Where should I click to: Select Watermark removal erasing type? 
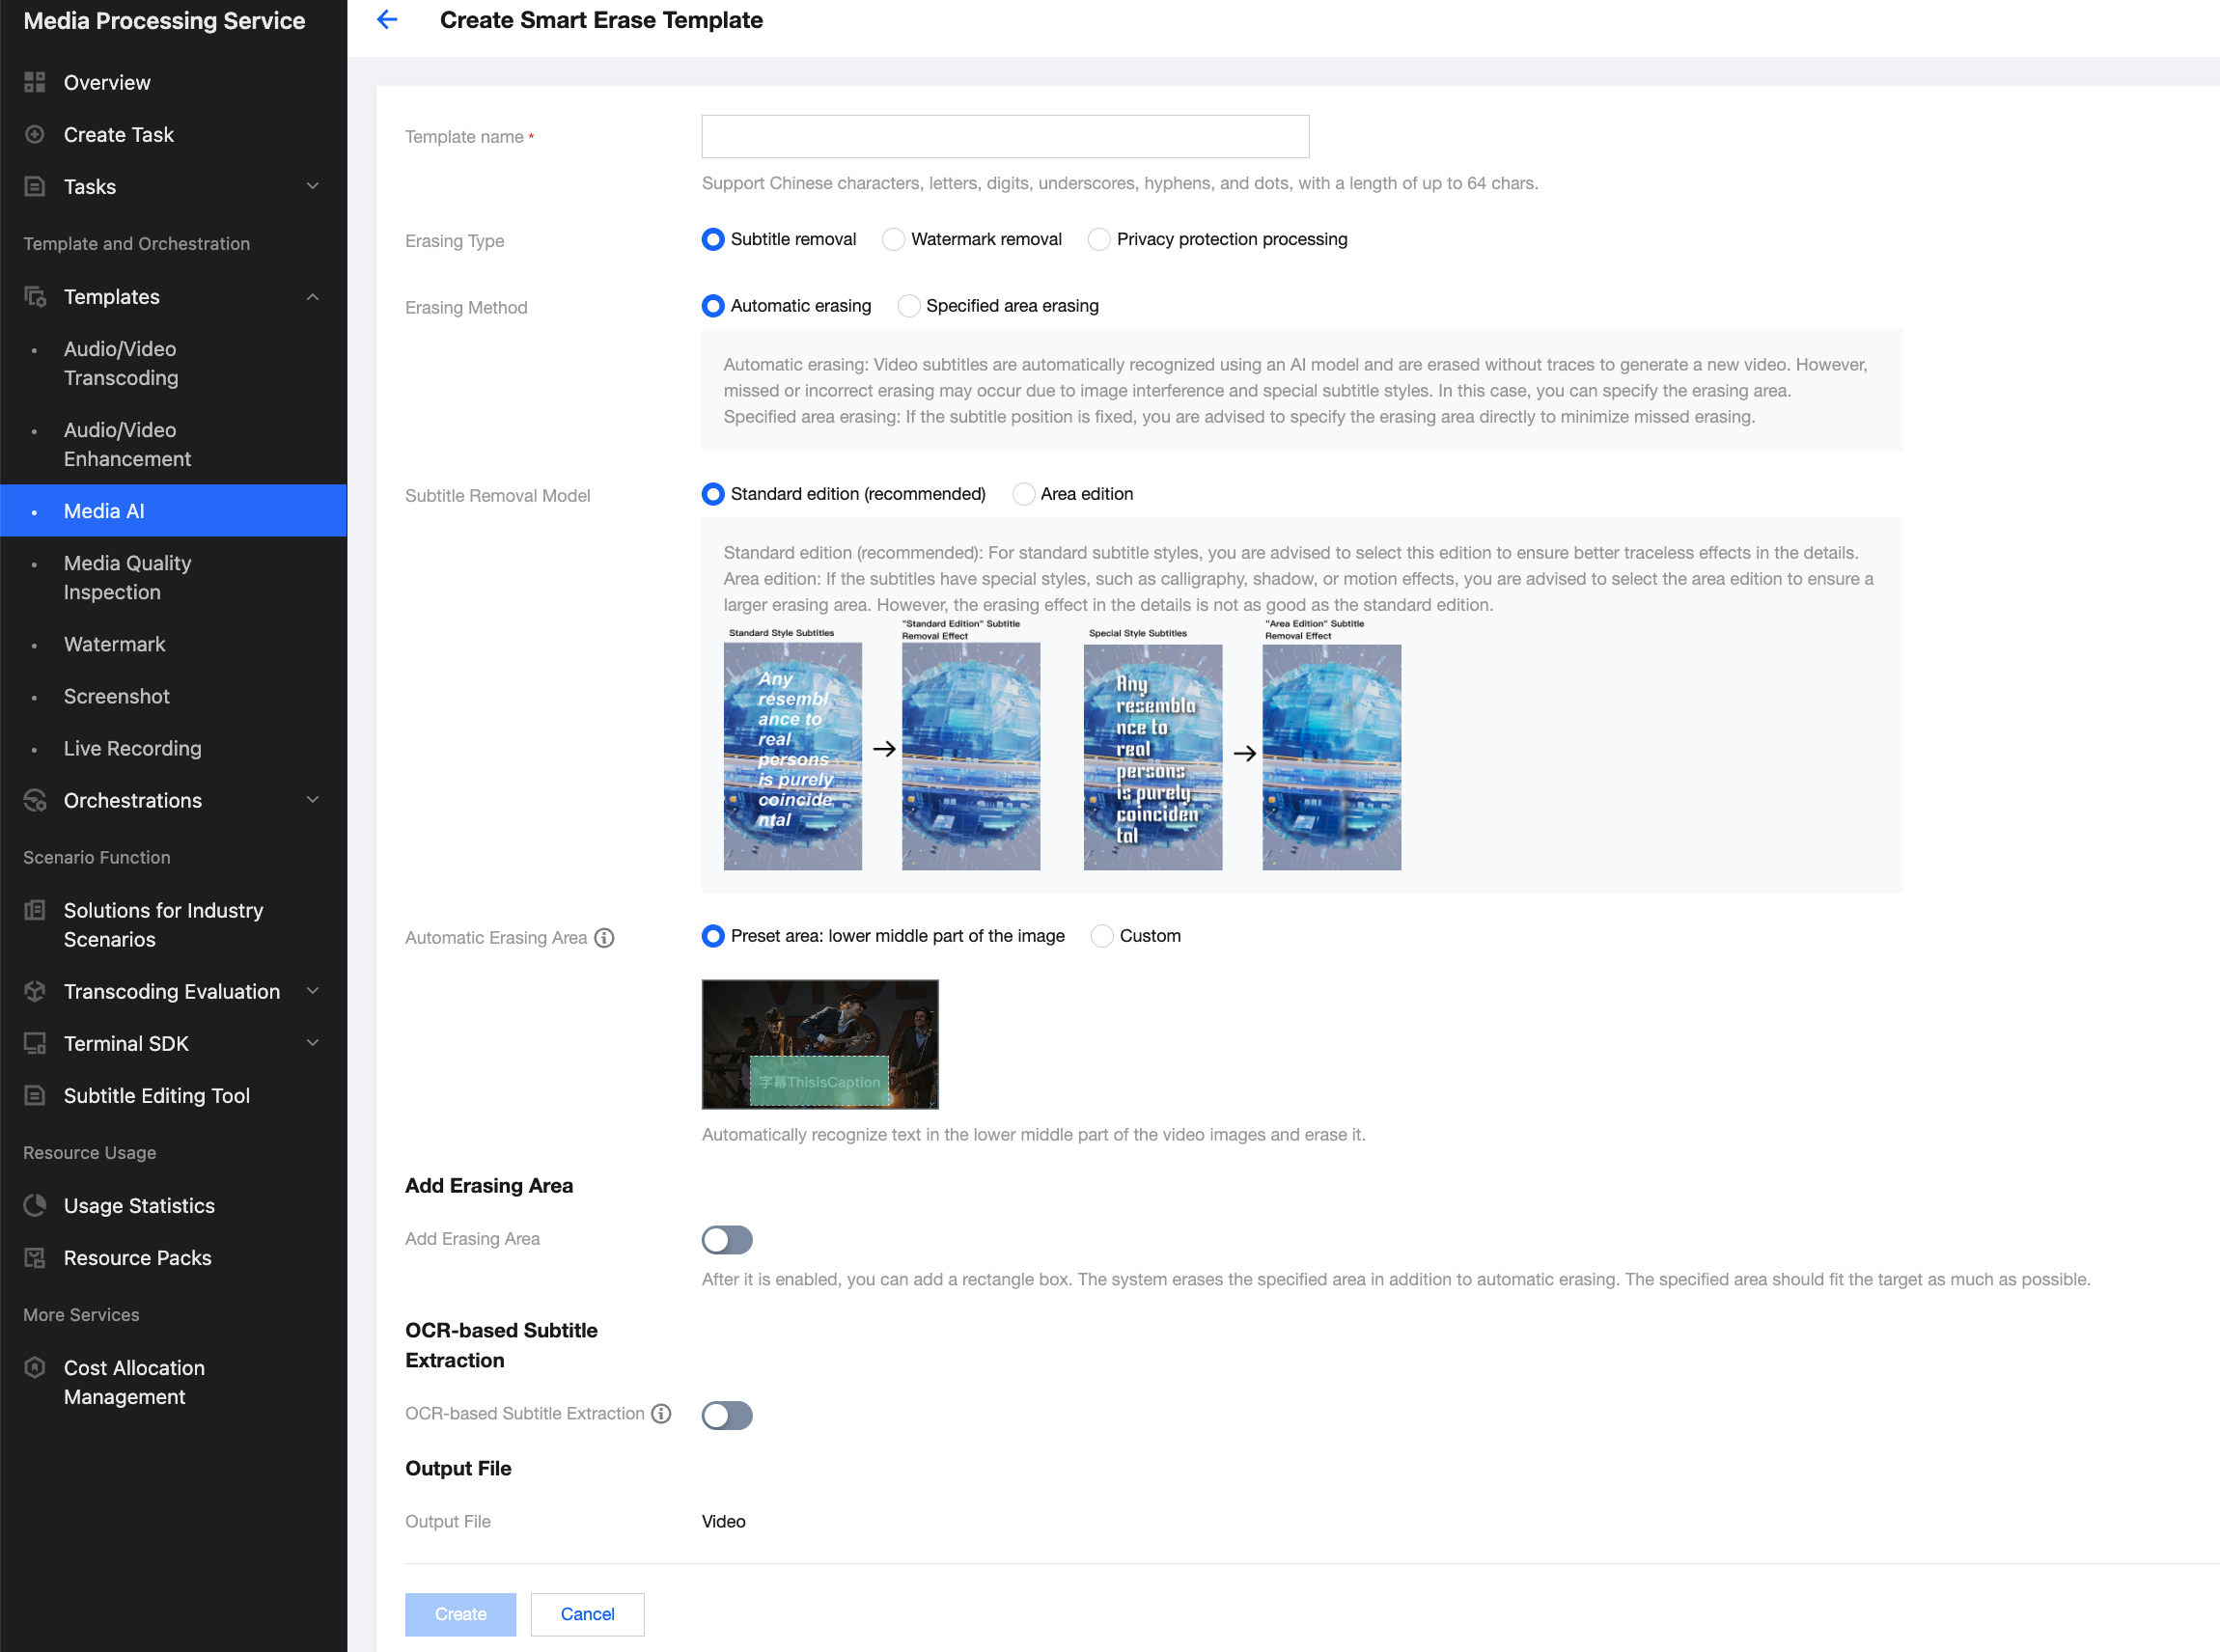pos(894,240)
